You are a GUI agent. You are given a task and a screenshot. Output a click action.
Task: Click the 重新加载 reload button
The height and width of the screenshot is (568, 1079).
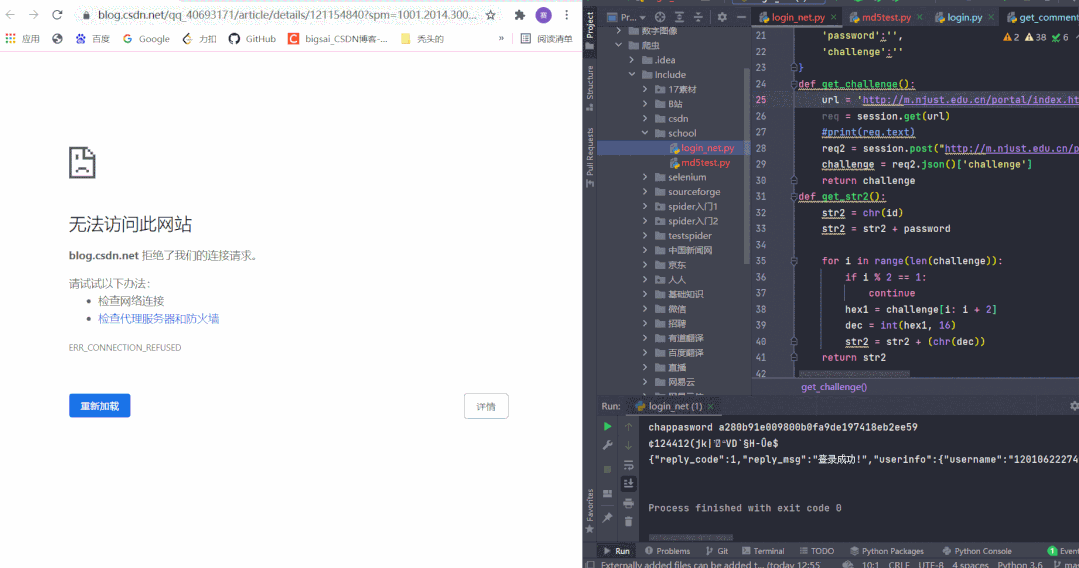(x=100, y=406)
